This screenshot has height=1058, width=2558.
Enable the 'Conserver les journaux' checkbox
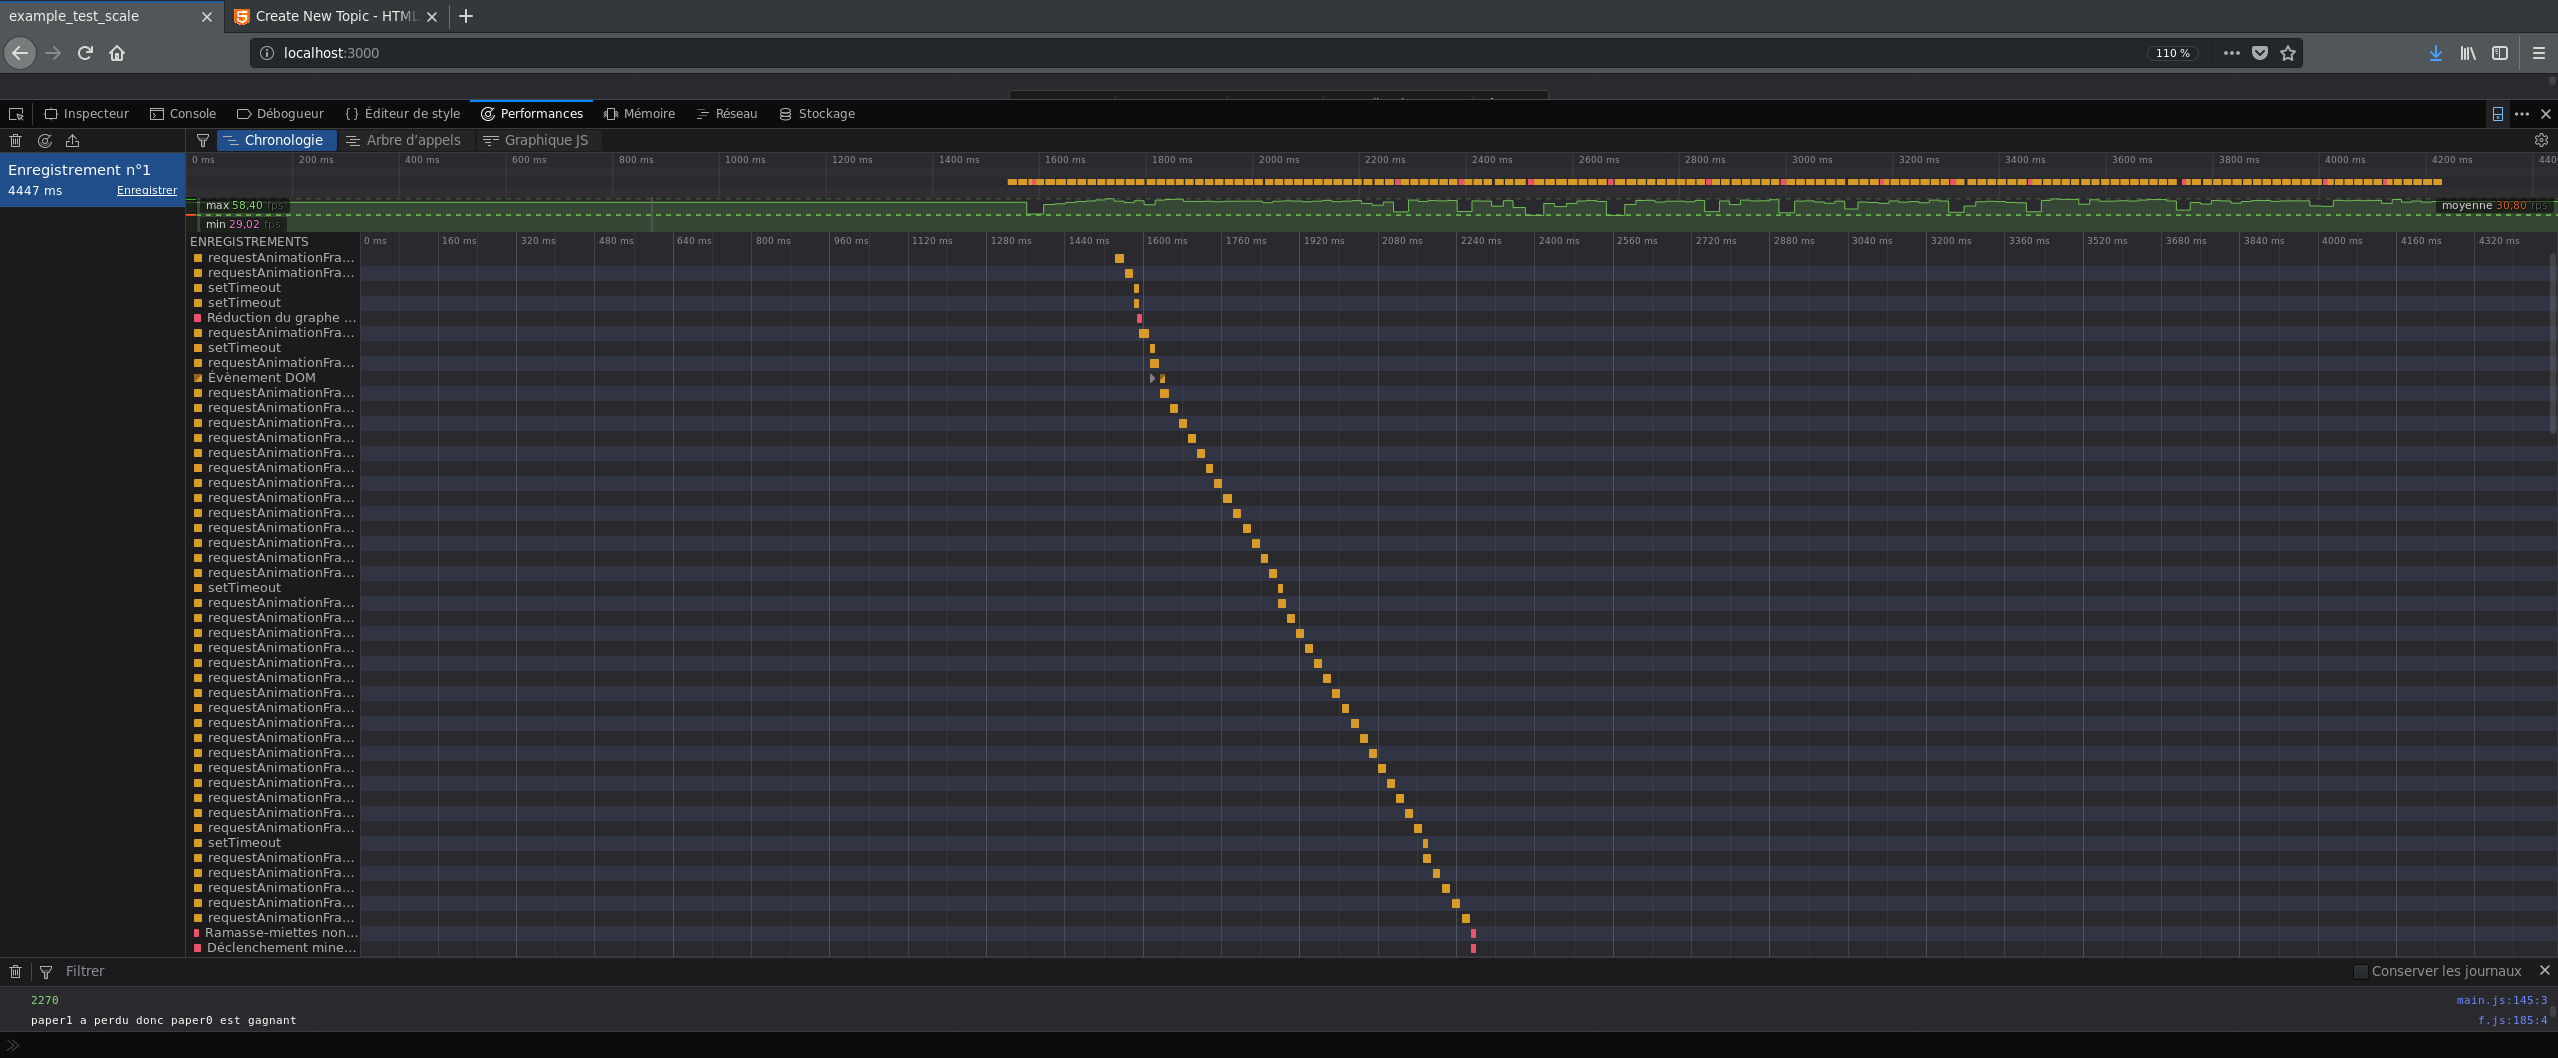tap(2361, 971)
